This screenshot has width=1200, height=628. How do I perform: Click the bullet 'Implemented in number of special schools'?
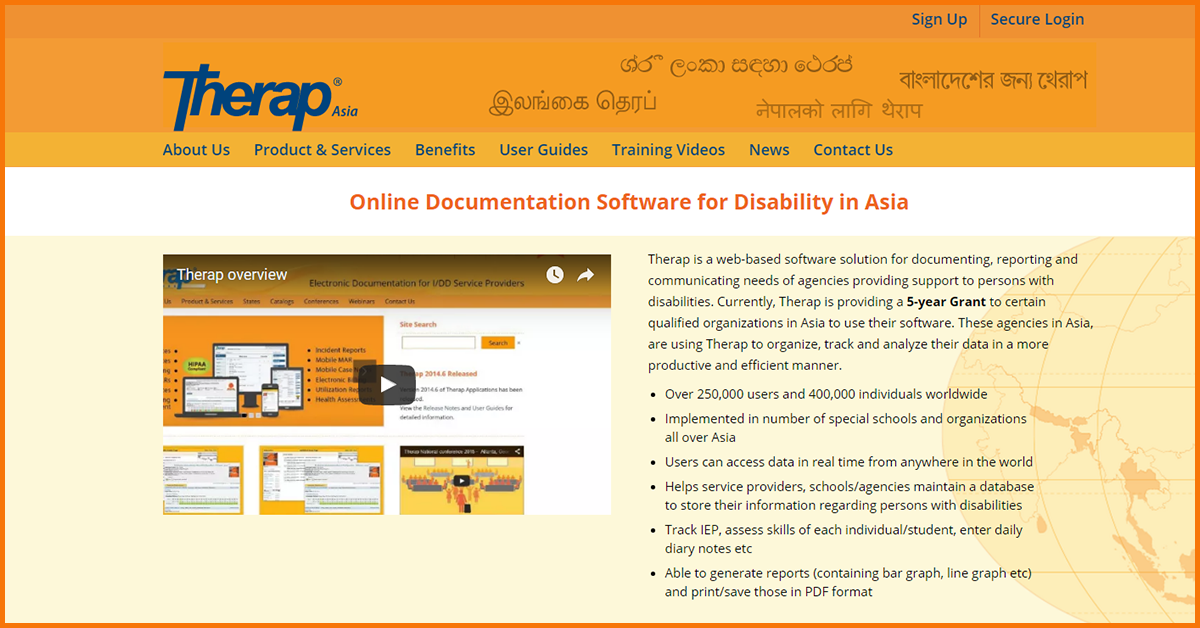click(x=846, y=428)
